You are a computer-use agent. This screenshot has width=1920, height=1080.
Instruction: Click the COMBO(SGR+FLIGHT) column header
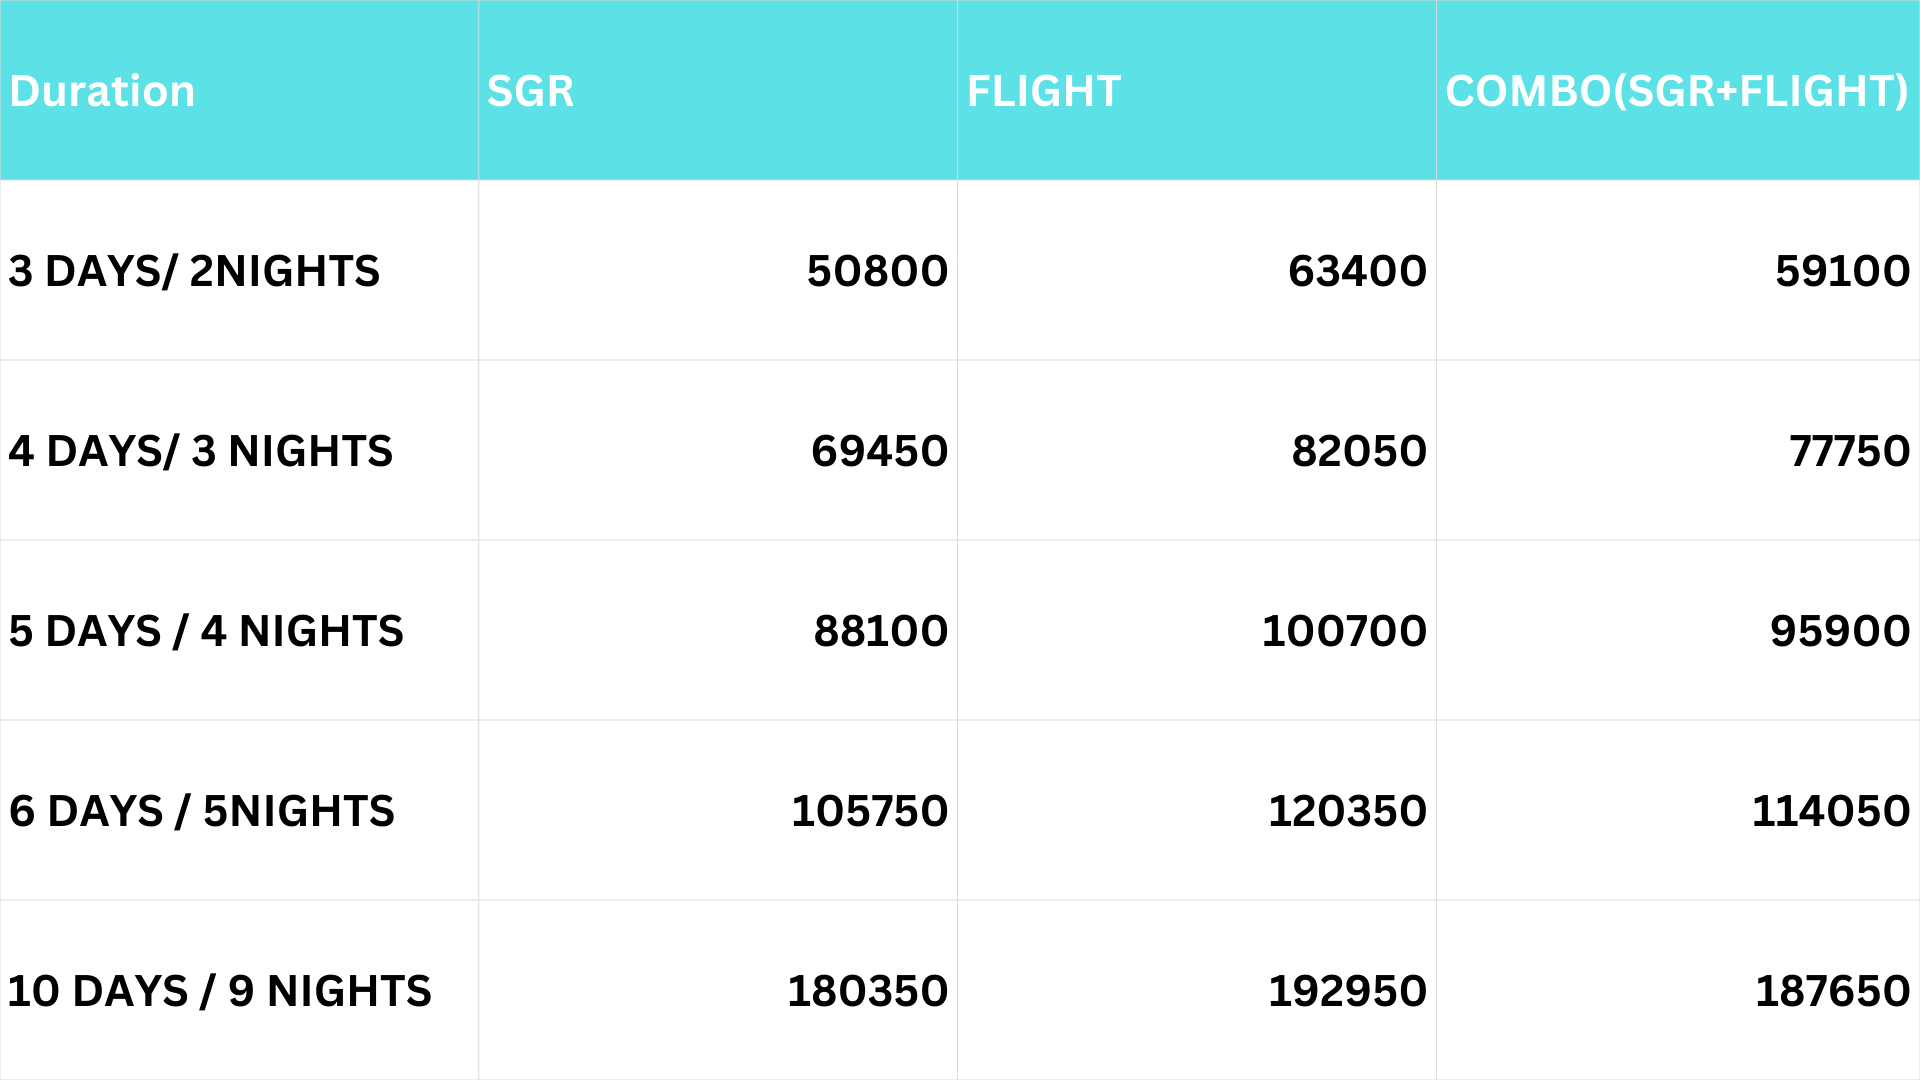[x=1677, y=91]
